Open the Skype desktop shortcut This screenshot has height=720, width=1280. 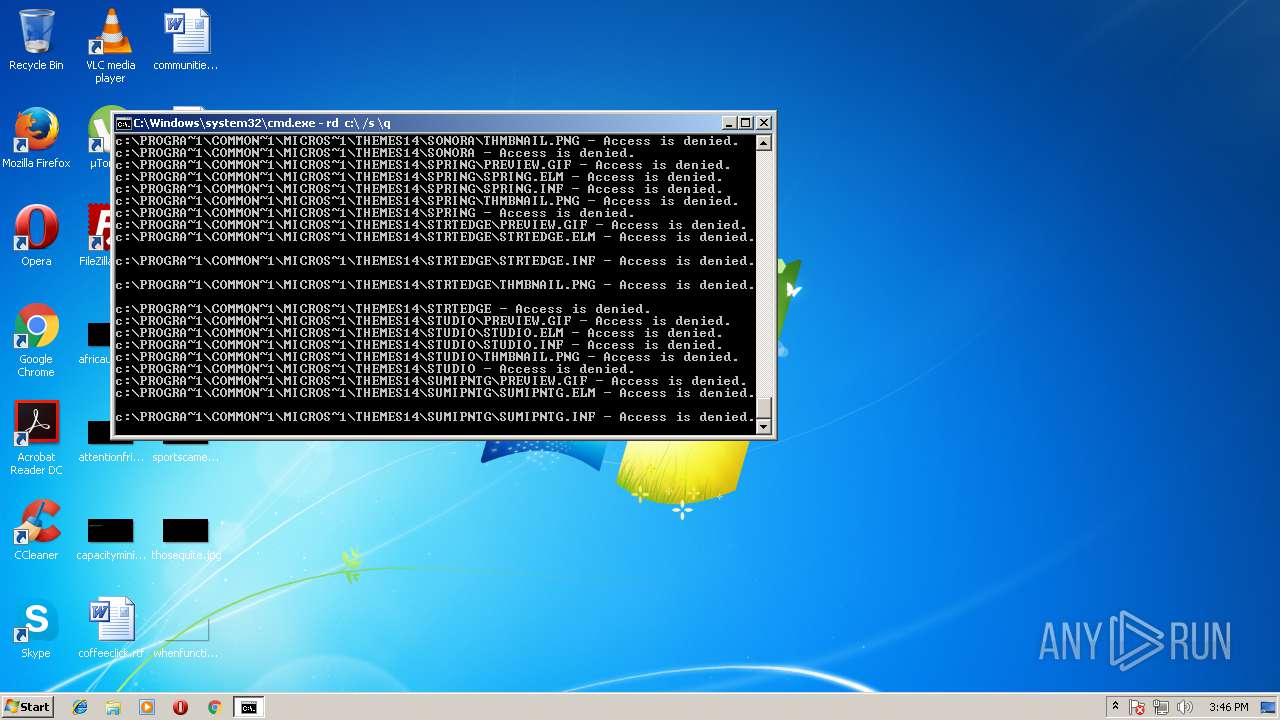tap(36, 629)
